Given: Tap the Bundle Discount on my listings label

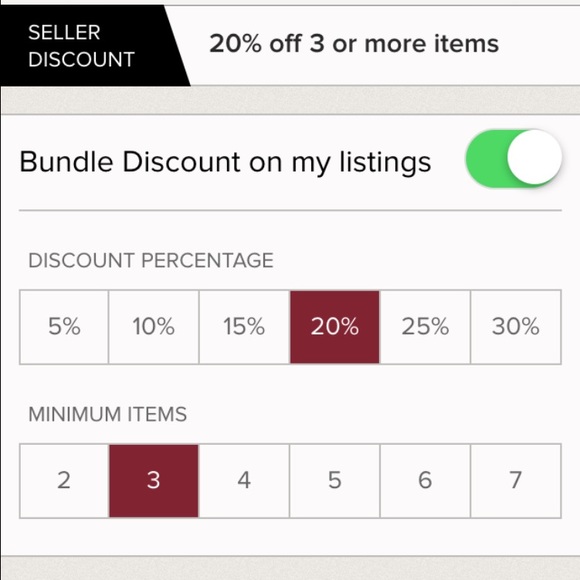Looking at the screenshot, I should coord(225,162).
